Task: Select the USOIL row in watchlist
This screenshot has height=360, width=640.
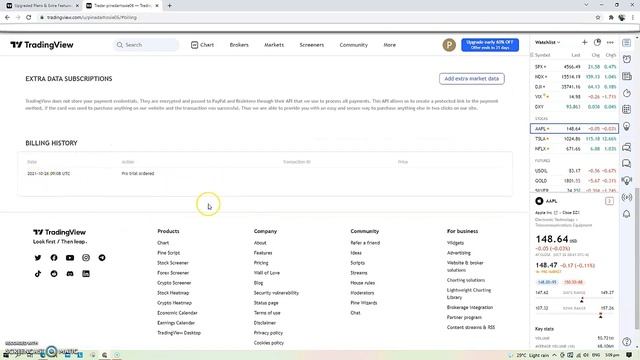Action: (x=574, y=171)
